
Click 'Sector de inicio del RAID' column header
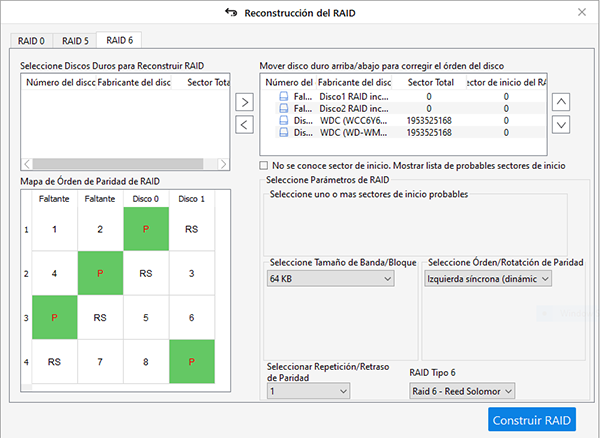(506, 83)
